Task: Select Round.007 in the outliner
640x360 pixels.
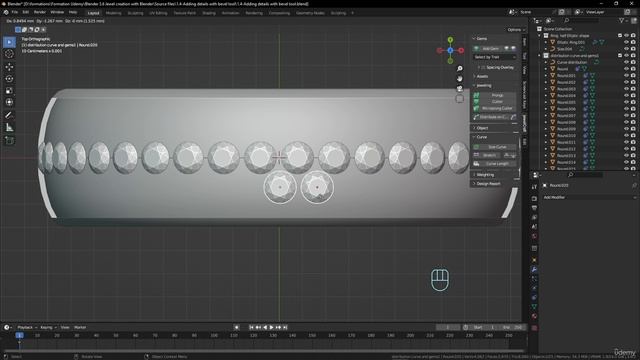Action: 566,116
